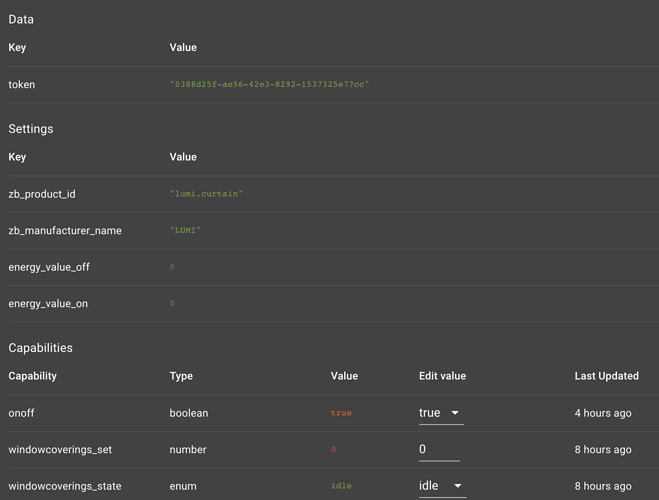Click the energy_value_off value
The width and height of the screenshot is (659, 500).
(x=172, y=267)
